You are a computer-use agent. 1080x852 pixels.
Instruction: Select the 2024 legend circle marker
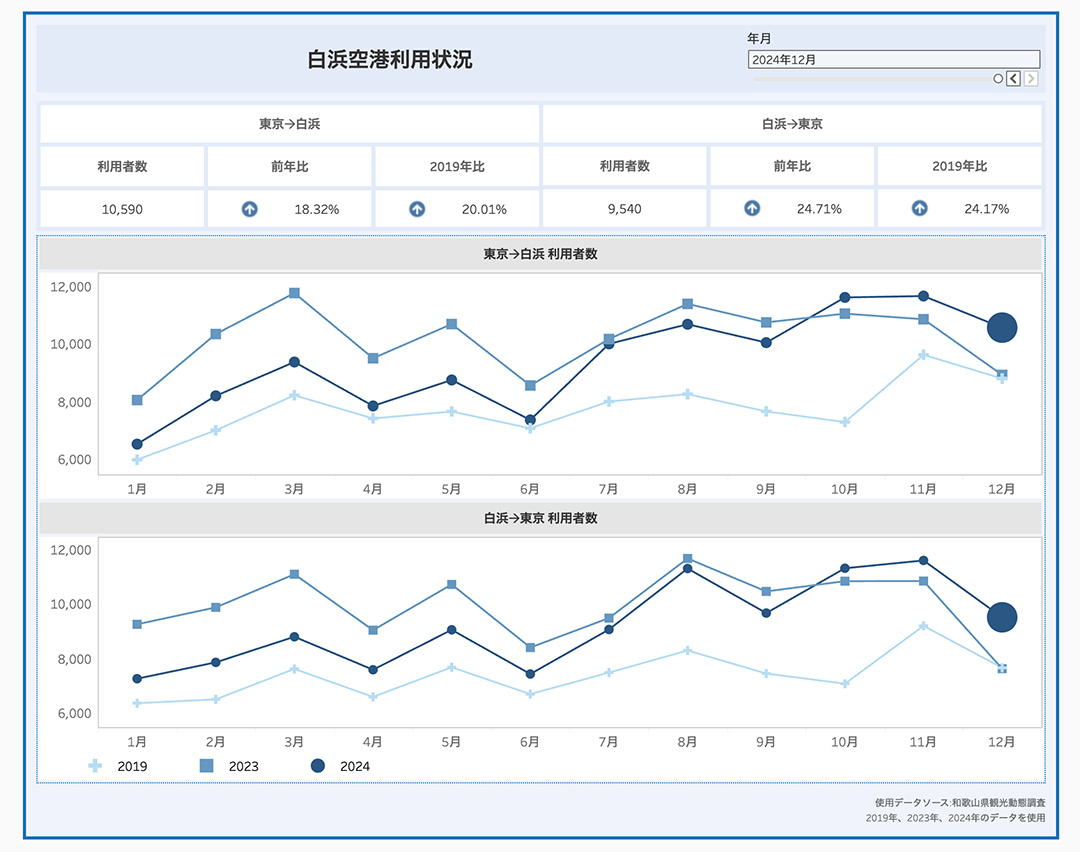[x=318, y=766]
